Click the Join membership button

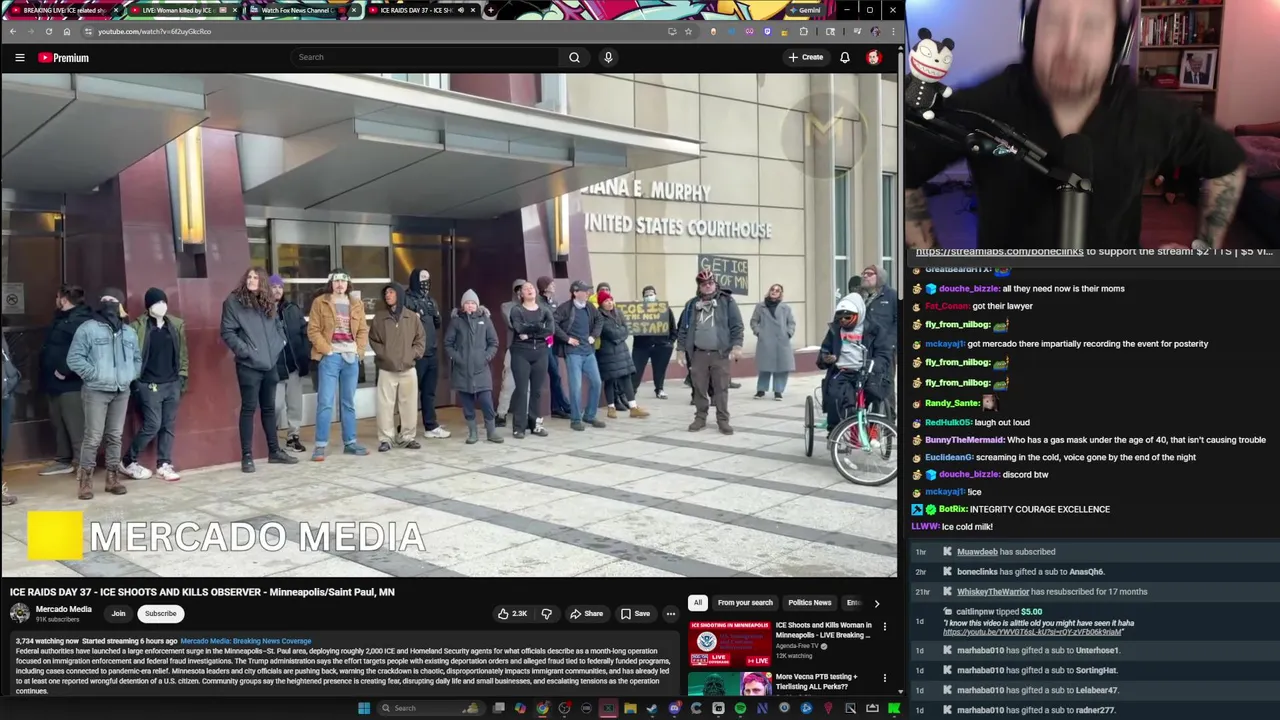click(x=118, y=614)
